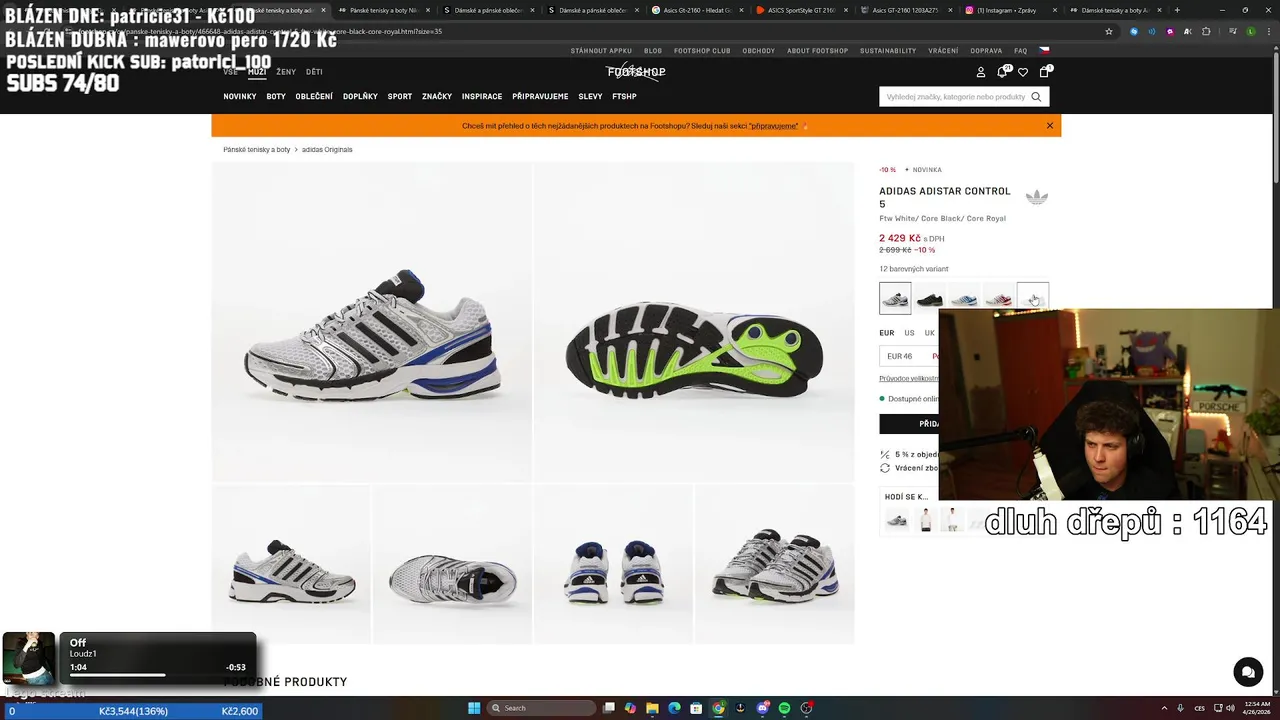Click the search magnifier in Footshop search box
This screenshot has width=1280, height=720.
click(1036, 97)
